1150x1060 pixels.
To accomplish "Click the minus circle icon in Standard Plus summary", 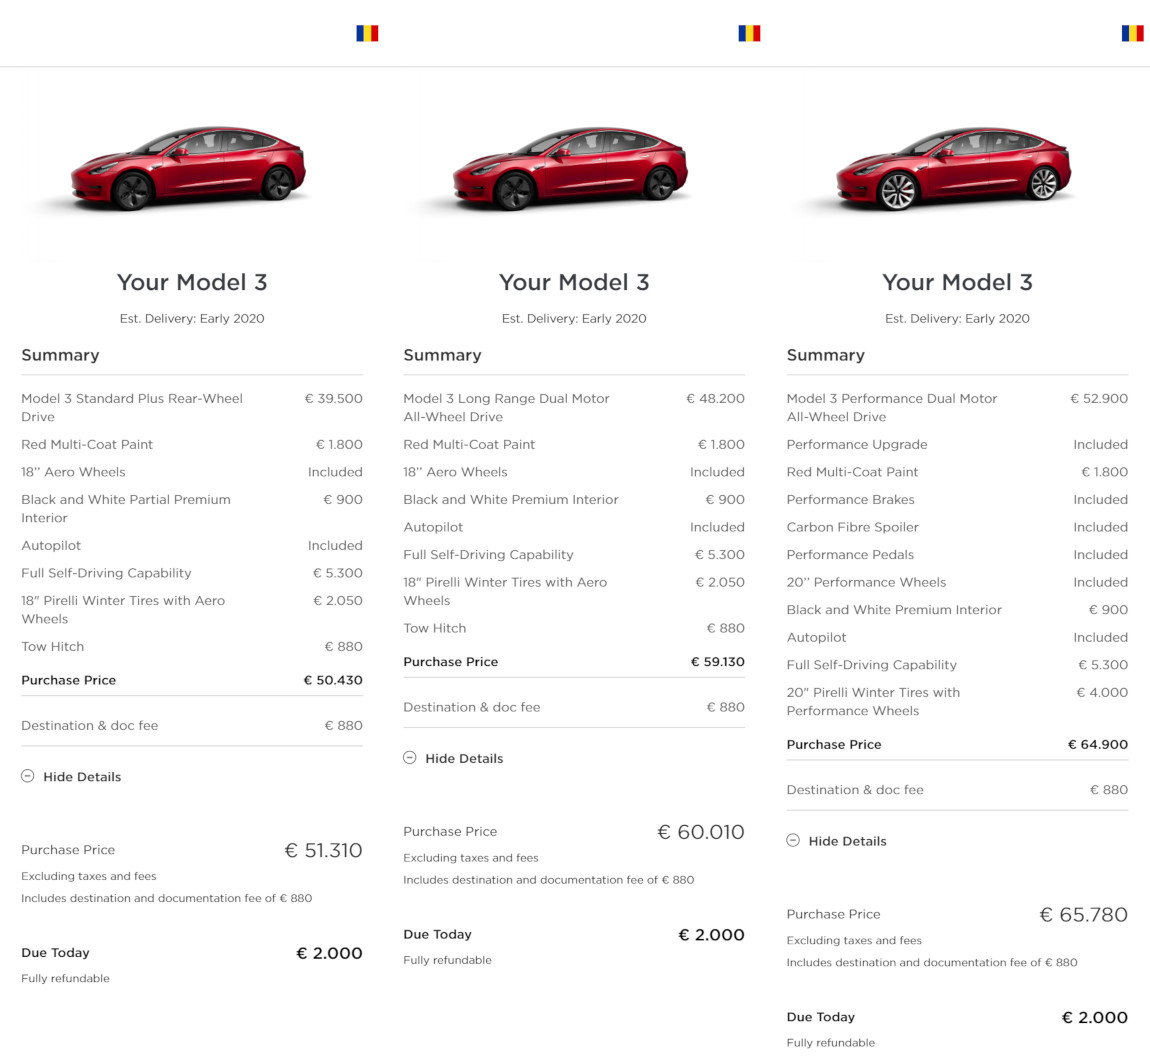I will pos(28,776).
